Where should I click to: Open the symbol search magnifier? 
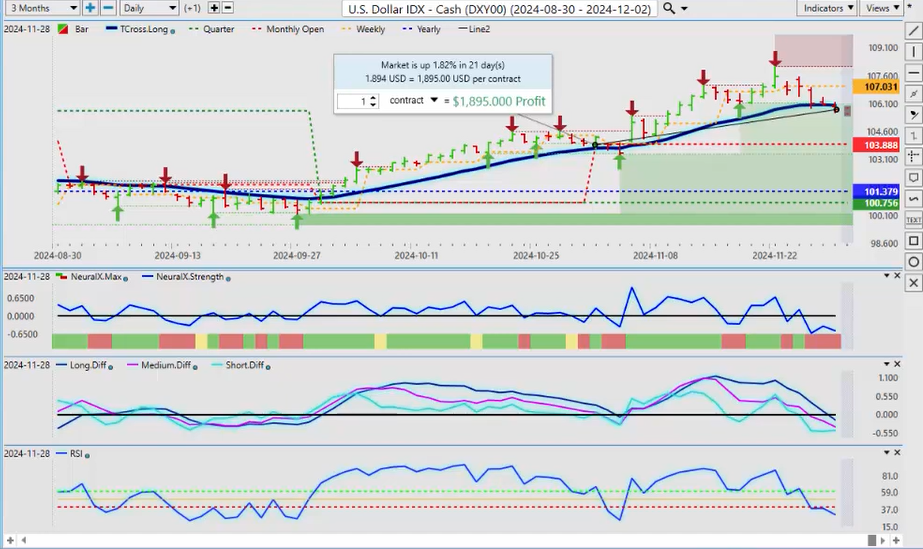tap(669, 8)
